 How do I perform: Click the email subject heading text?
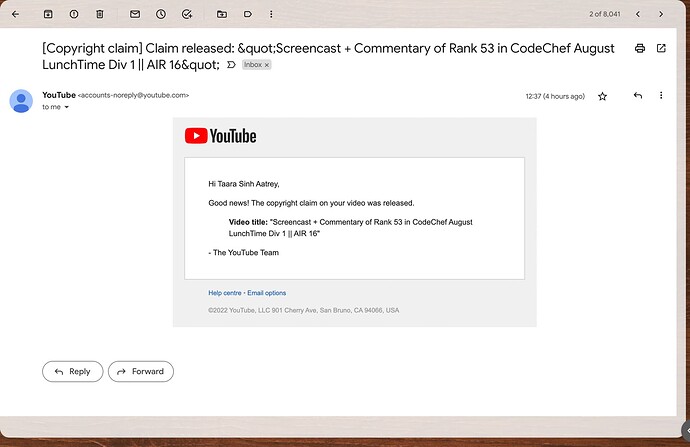pos(328,56)
